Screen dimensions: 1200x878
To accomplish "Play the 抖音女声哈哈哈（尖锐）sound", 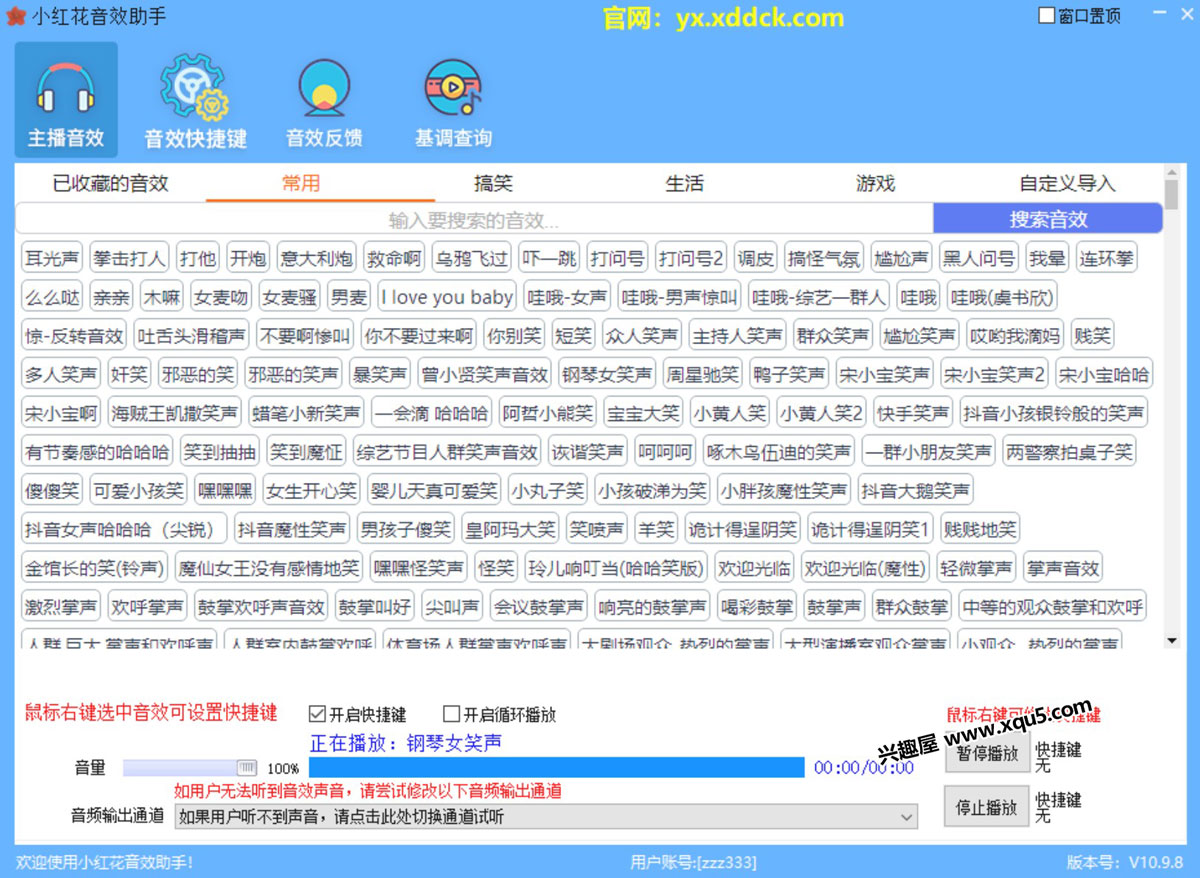I will tap(124, 528).
